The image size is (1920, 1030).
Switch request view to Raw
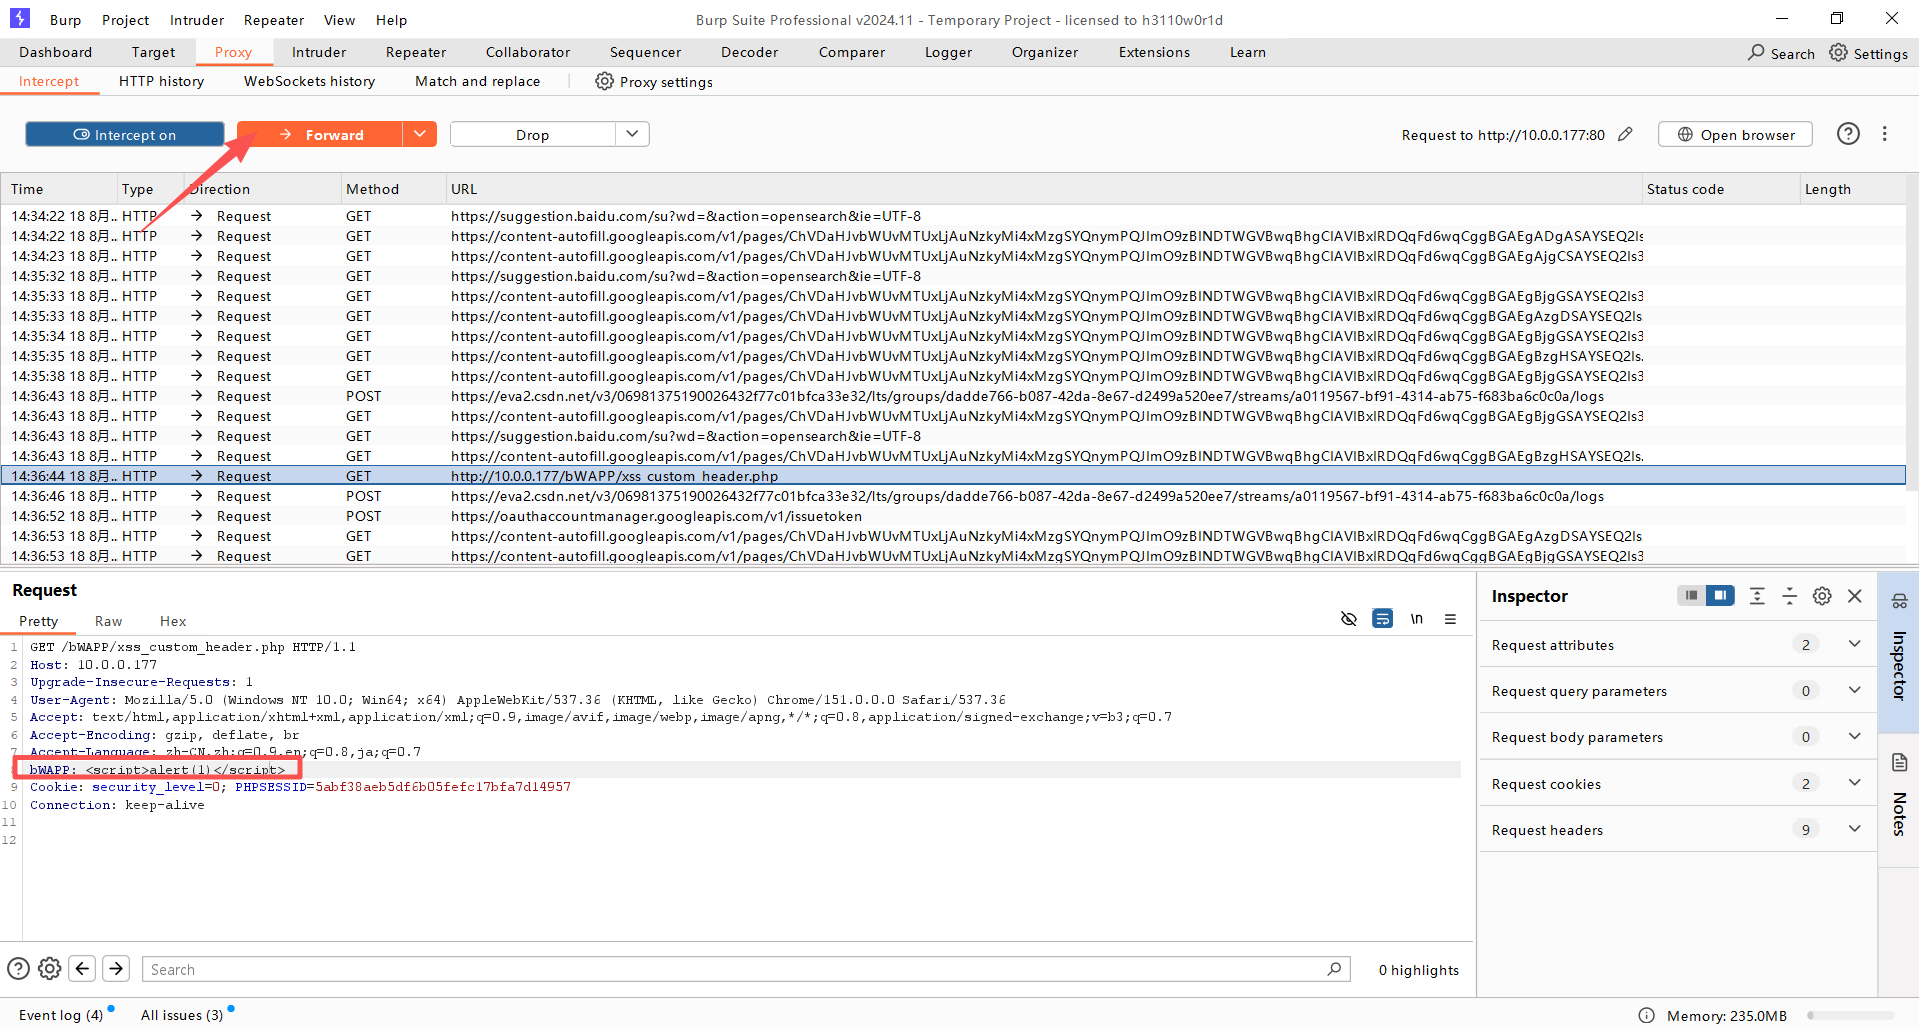109,621
